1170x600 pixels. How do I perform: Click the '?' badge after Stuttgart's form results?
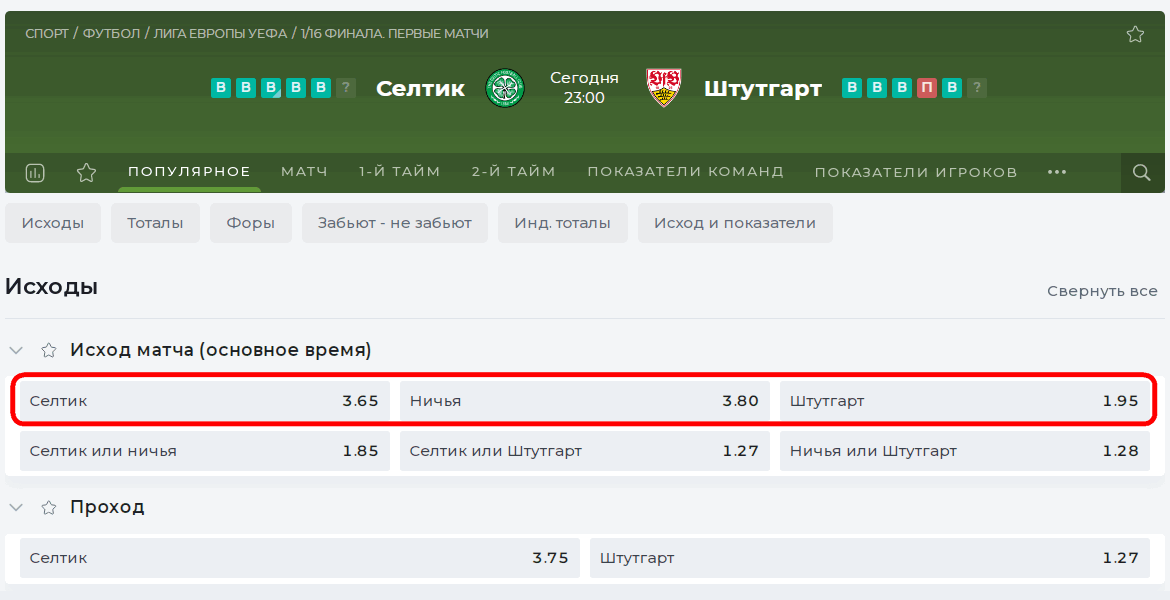pos(976,88)
